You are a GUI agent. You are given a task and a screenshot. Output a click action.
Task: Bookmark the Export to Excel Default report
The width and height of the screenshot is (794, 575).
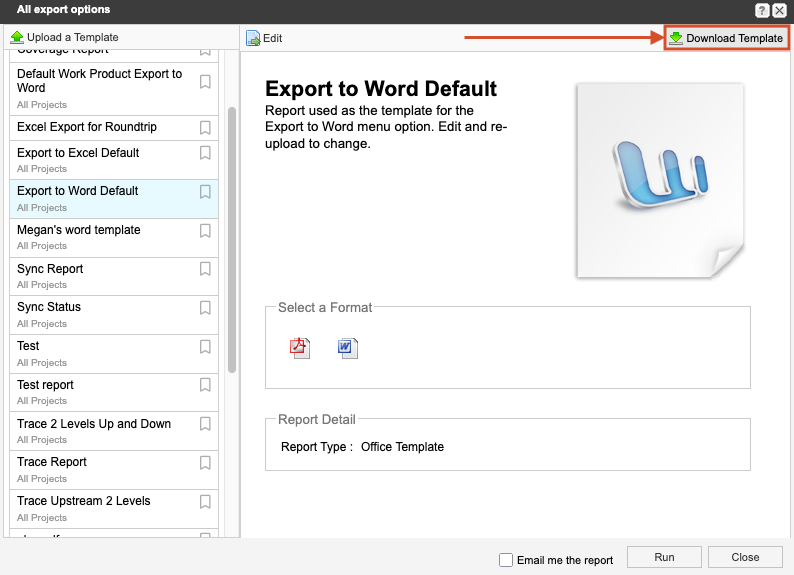click(205, 153)
